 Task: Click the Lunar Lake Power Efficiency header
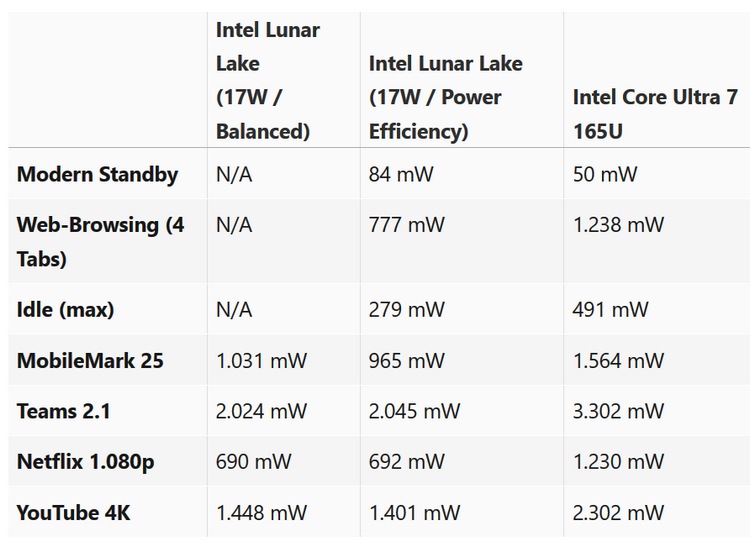click(447, 97)
